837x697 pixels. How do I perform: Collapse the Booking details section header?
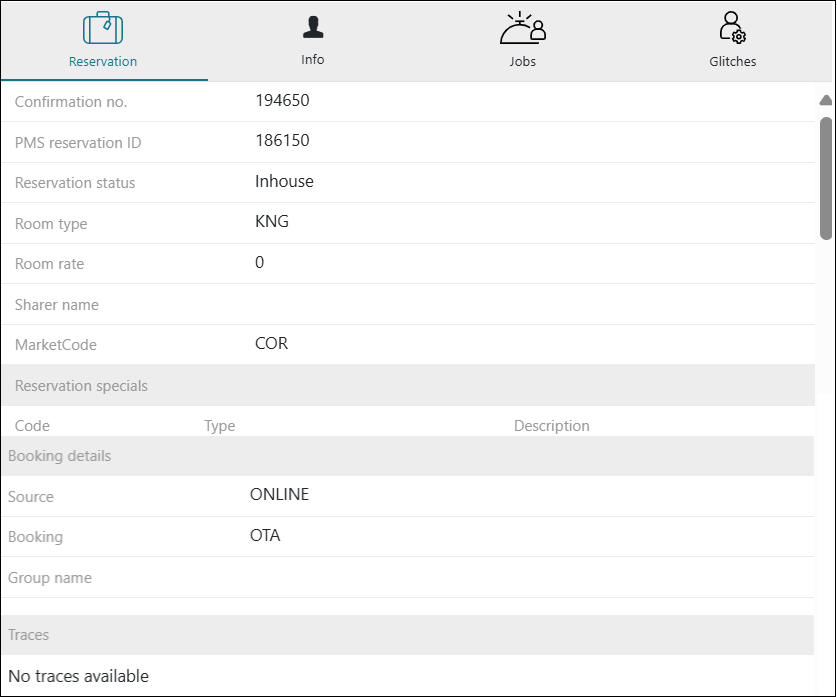[x=60, y=456]
